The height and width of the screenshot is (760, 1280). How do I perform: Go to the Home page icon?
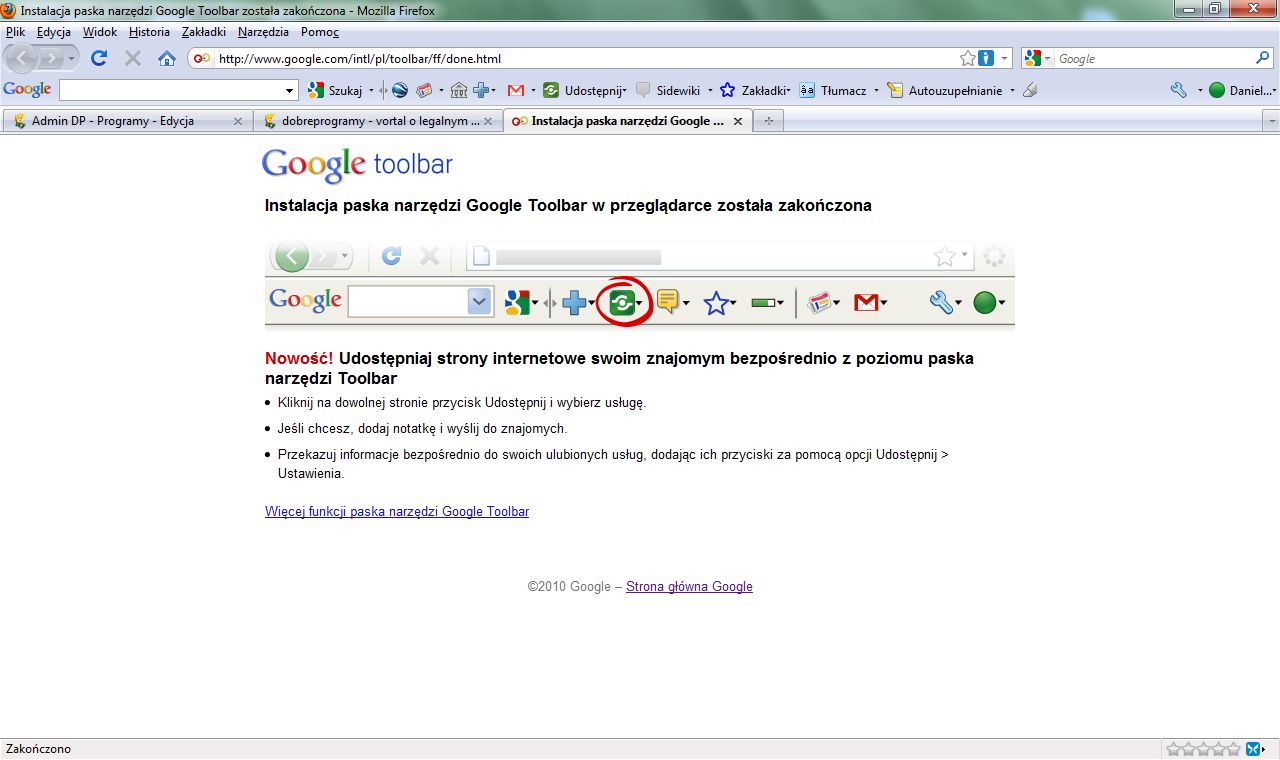click(x=167, y=58)
